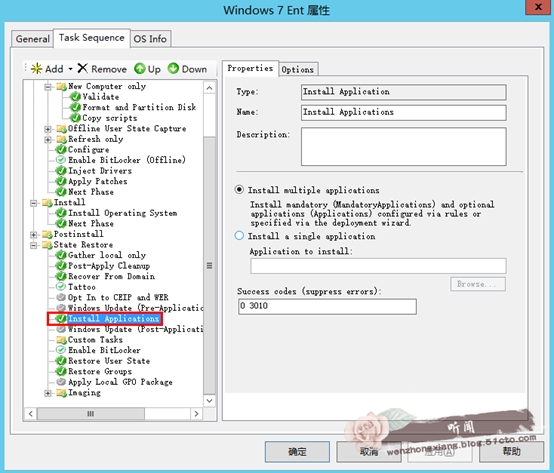554x473 pixels.
Task: Click the Restore Groups step icon
Action: 61,371
